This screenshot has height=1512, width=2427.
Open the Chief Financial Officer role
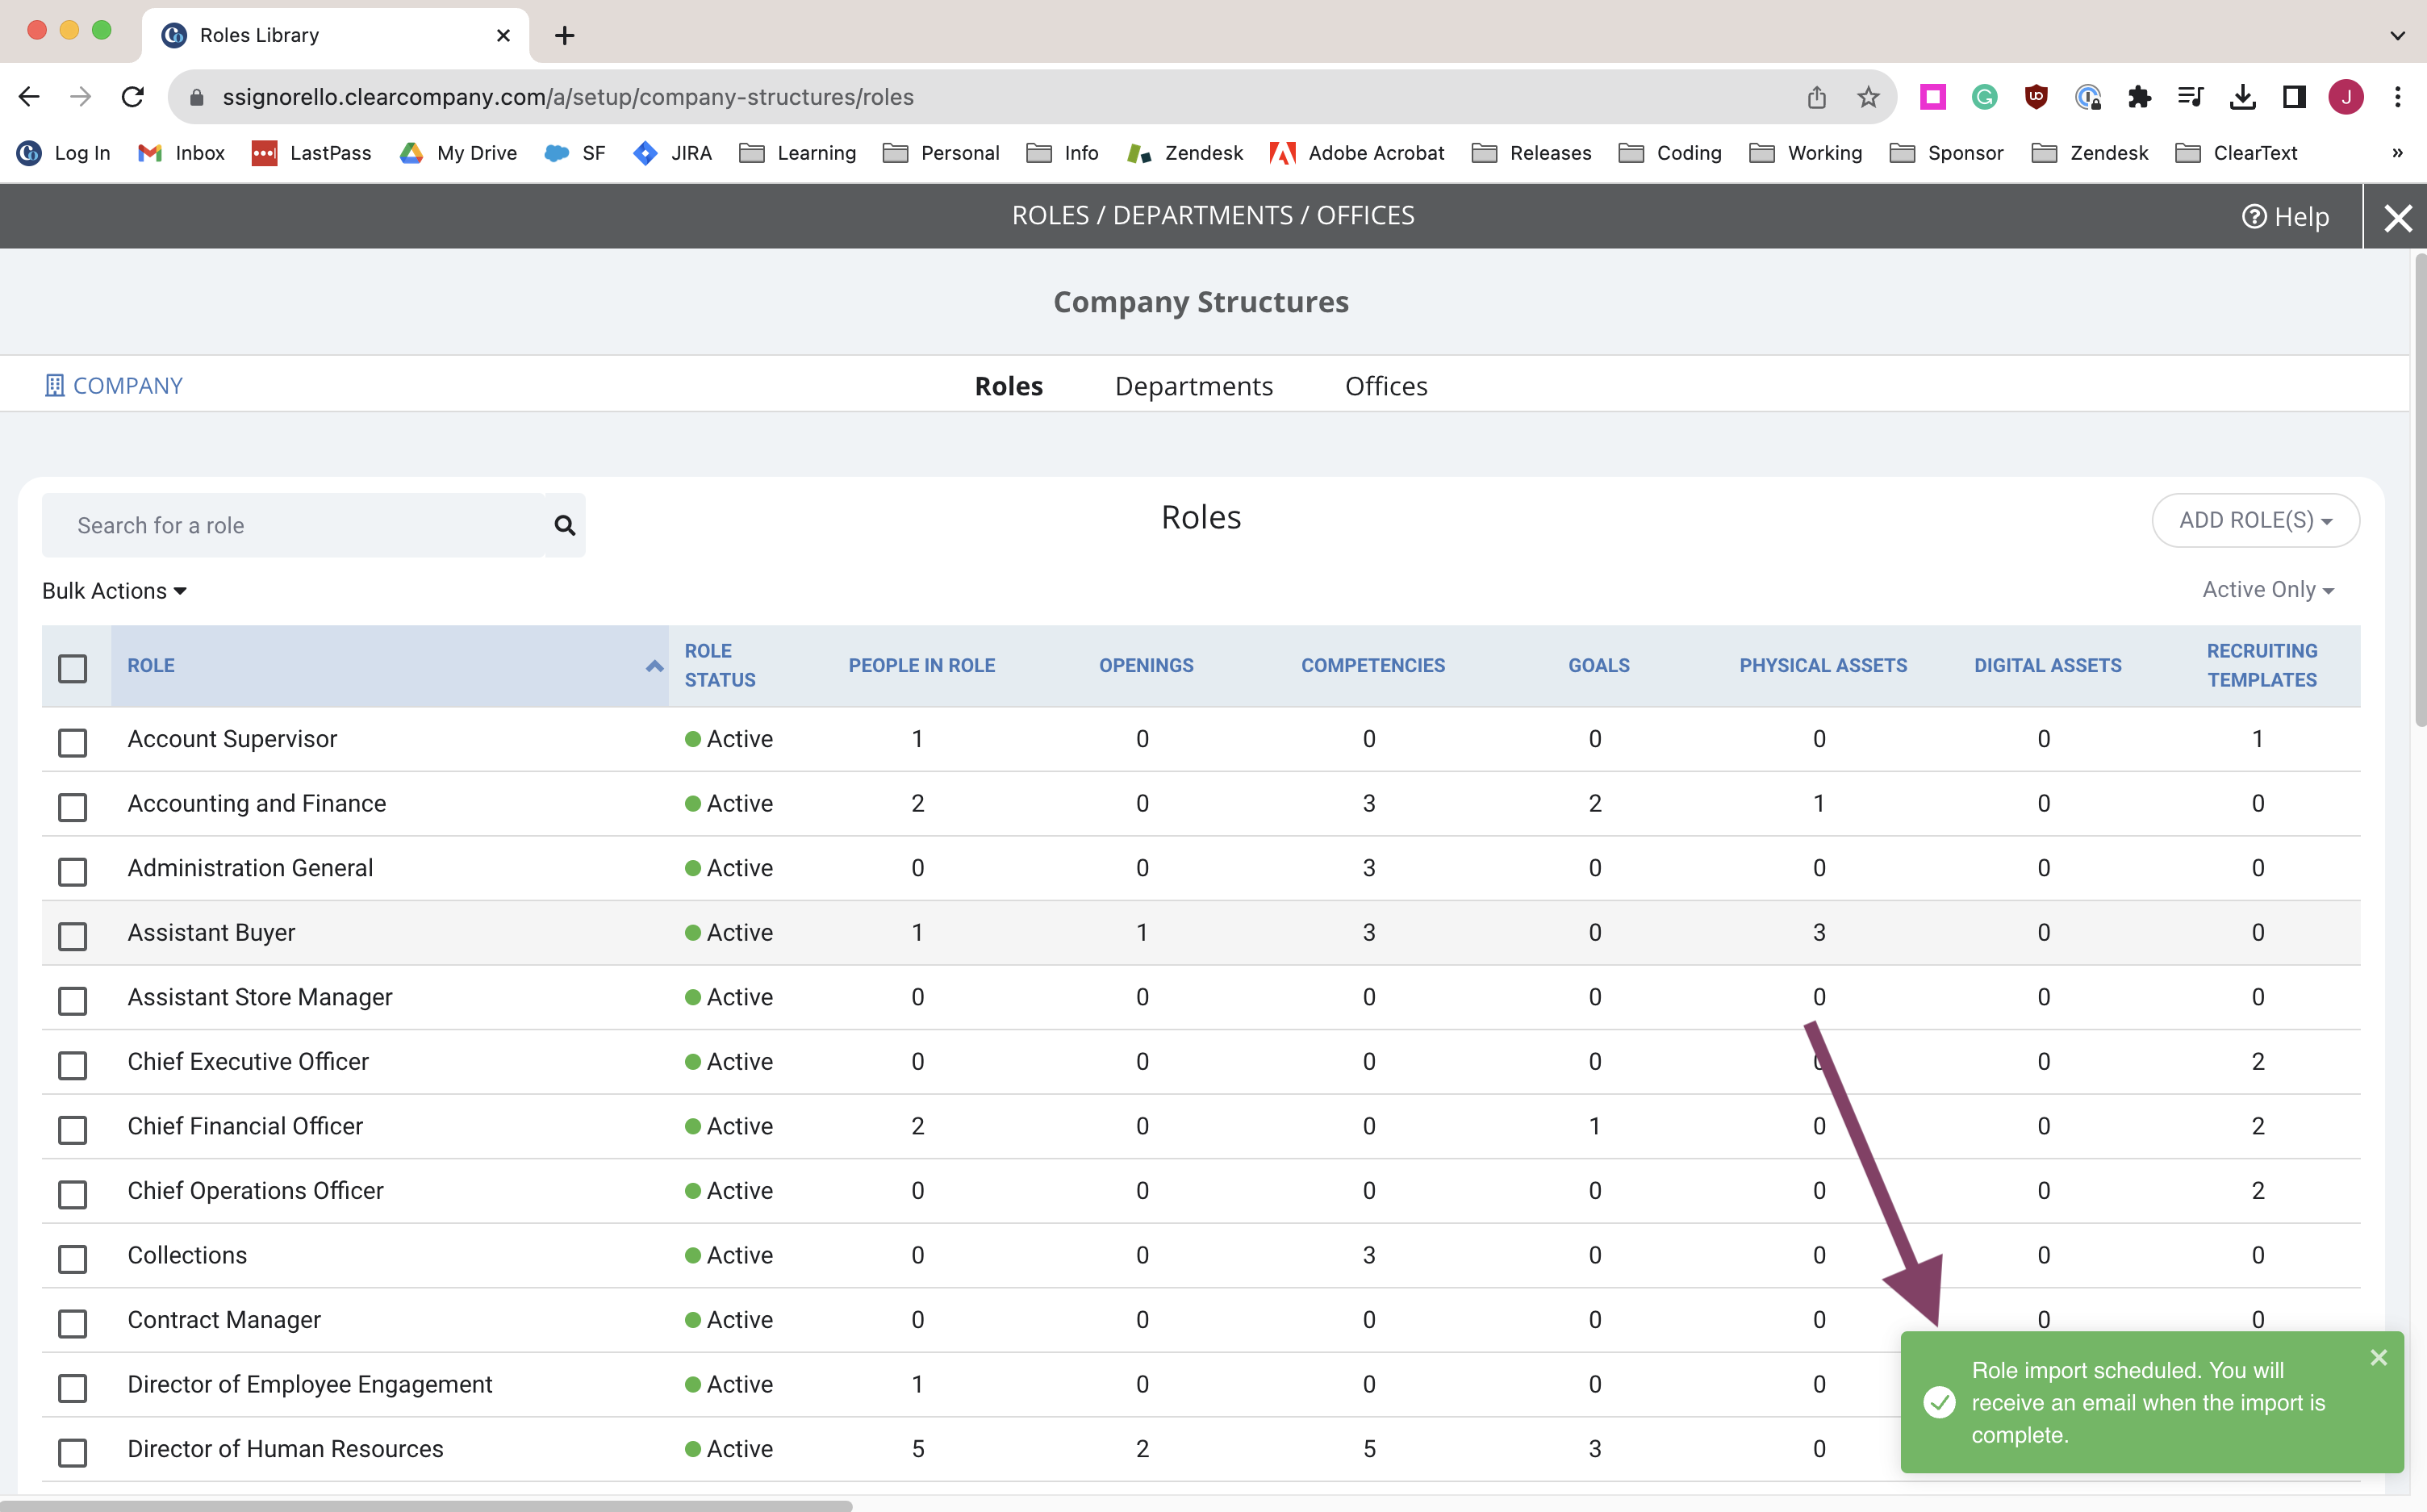coord(245,1126)
